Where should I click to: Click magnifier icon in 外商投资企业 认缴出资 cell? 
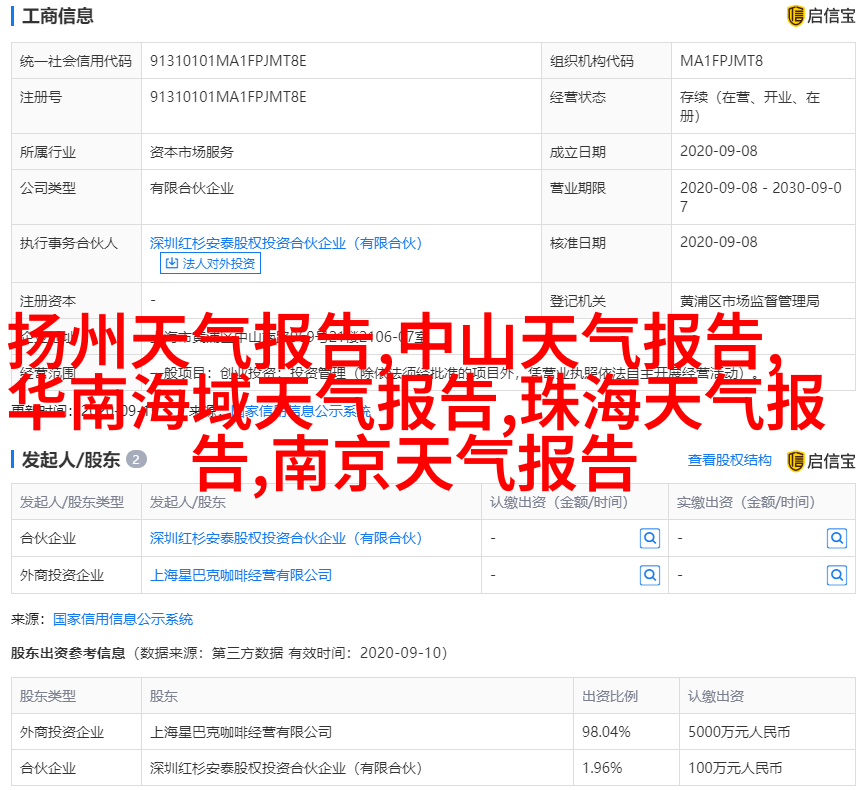pyautogui.click(x=650, y=576)
